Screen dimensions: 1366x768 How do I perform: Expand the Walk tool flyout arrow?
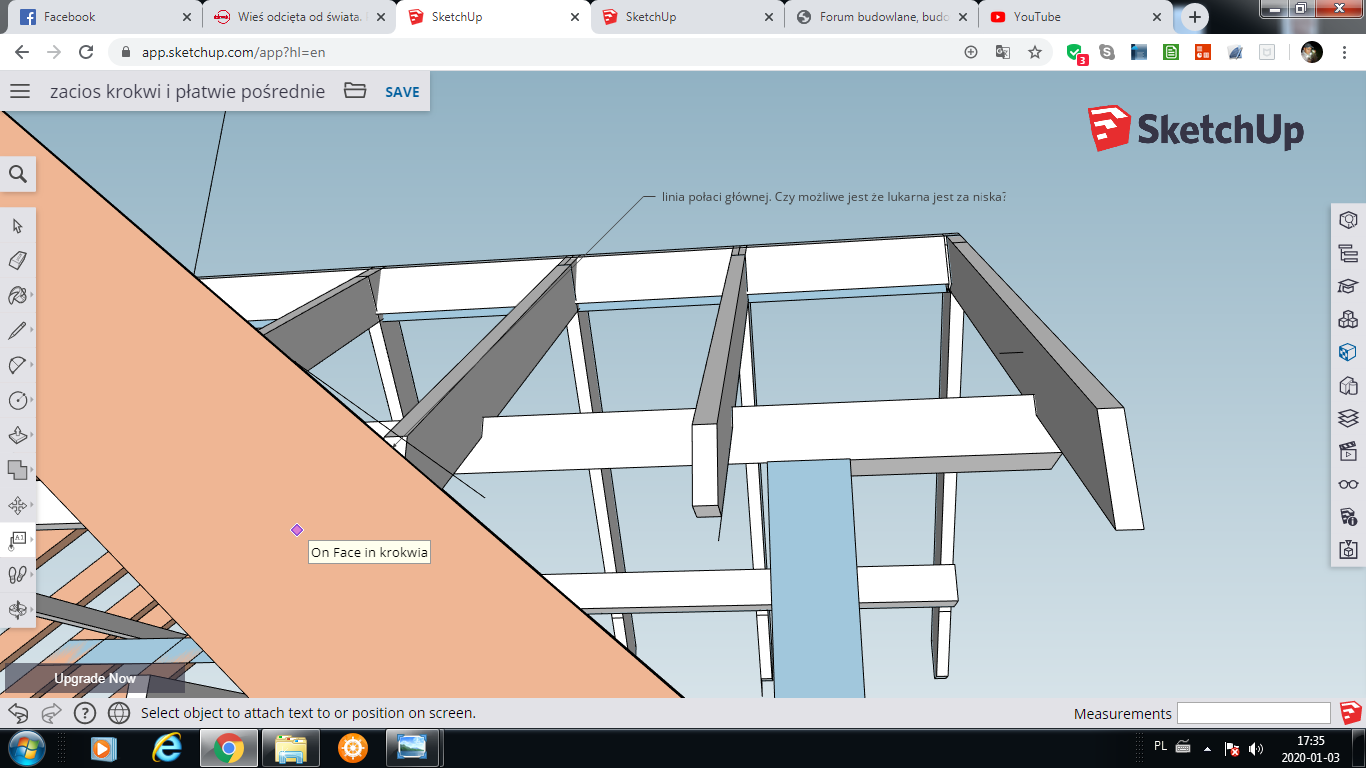click(32, 575)
